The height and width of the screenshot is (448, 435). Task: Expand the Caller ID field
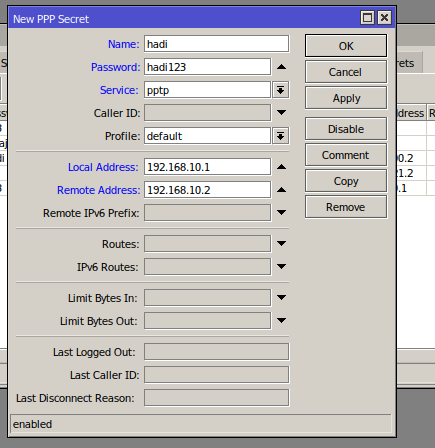(x=281, y=113)
